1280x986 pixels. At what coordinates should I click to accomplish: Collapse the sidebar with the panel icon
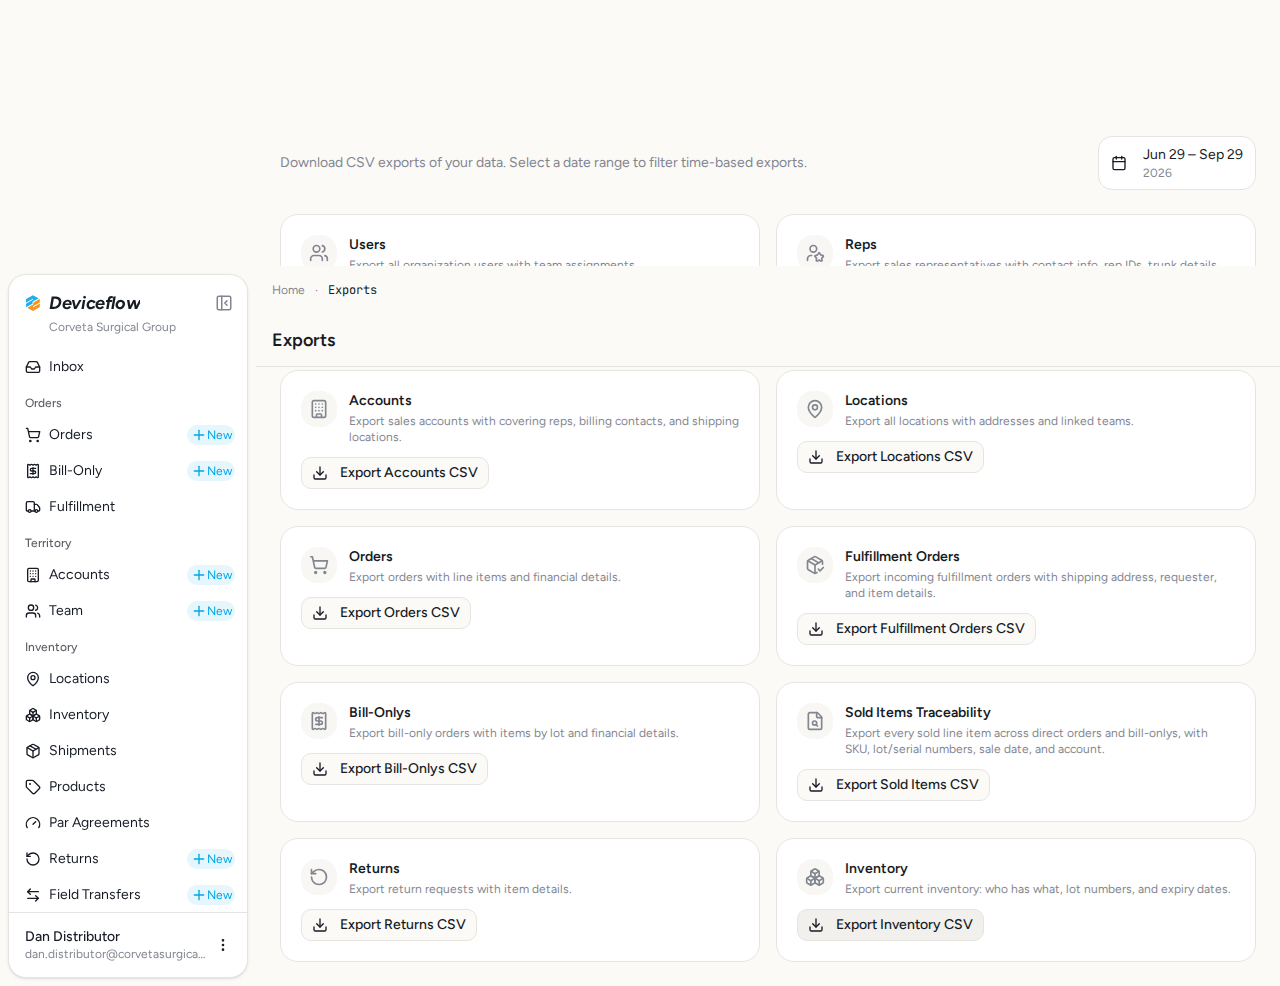click(224, 303)
